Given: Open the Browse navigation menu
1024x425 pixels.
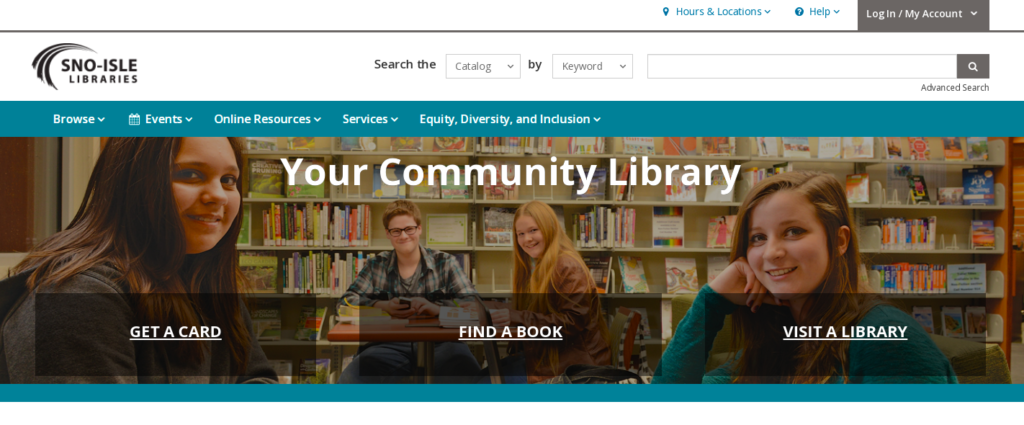Looking at the screenshot, I should click(x=79, y=119).
